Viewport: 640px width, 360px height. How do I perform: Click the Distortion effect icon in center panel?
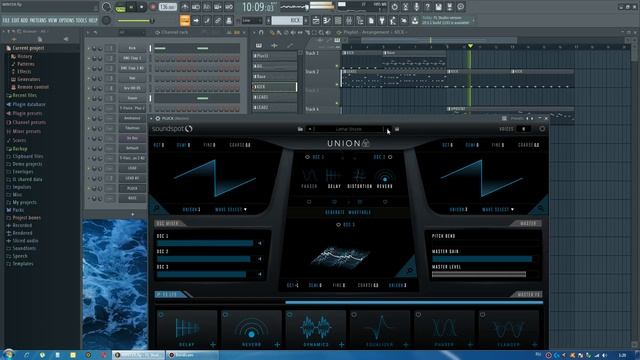(x=359, y=176)
